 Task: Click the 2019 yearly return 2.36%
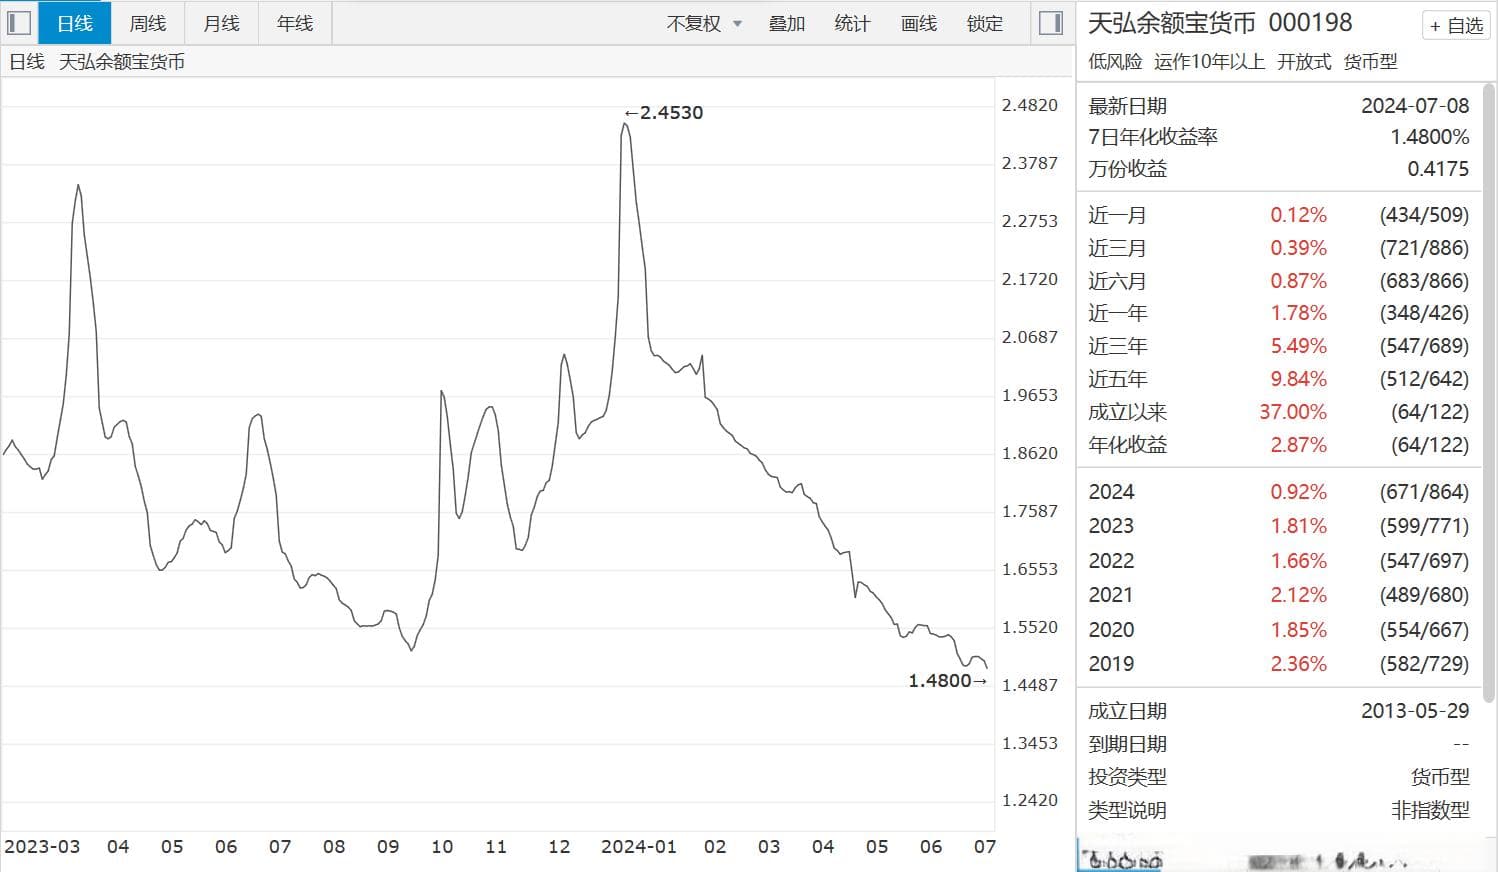pos(1298,664)
